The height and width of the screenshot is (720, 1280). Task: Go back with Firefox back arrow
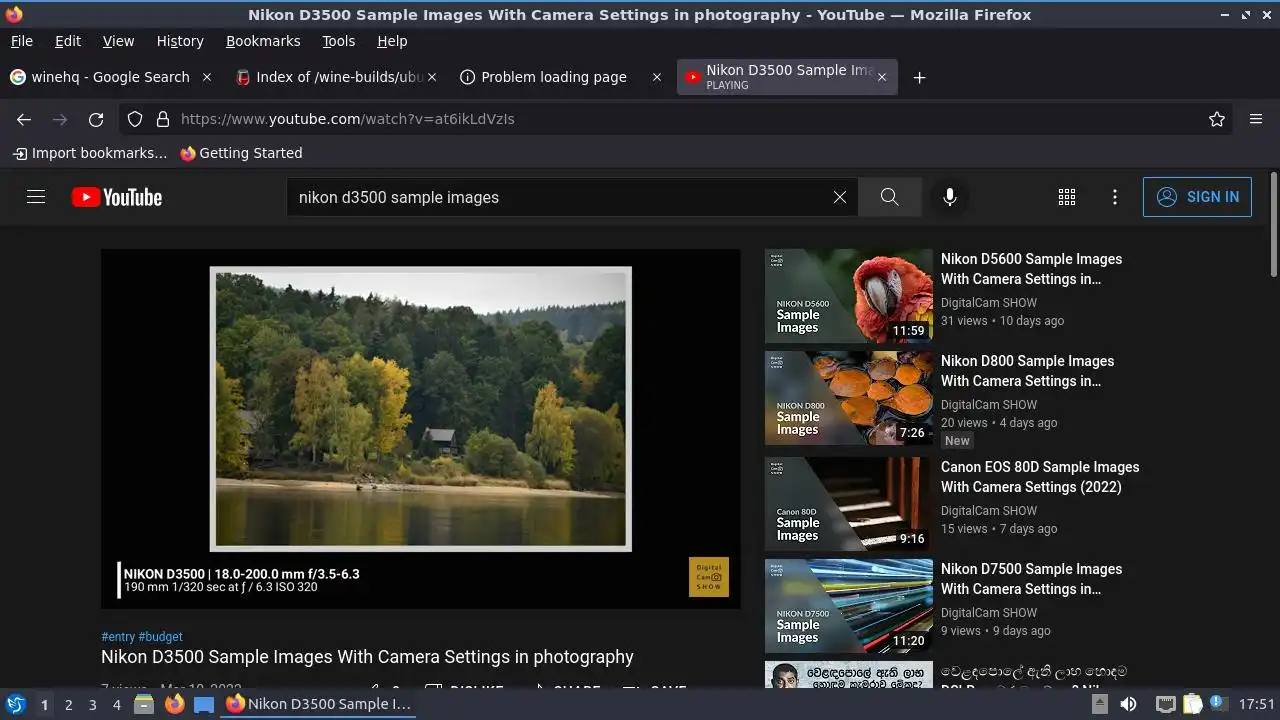[x=24, y=119]
